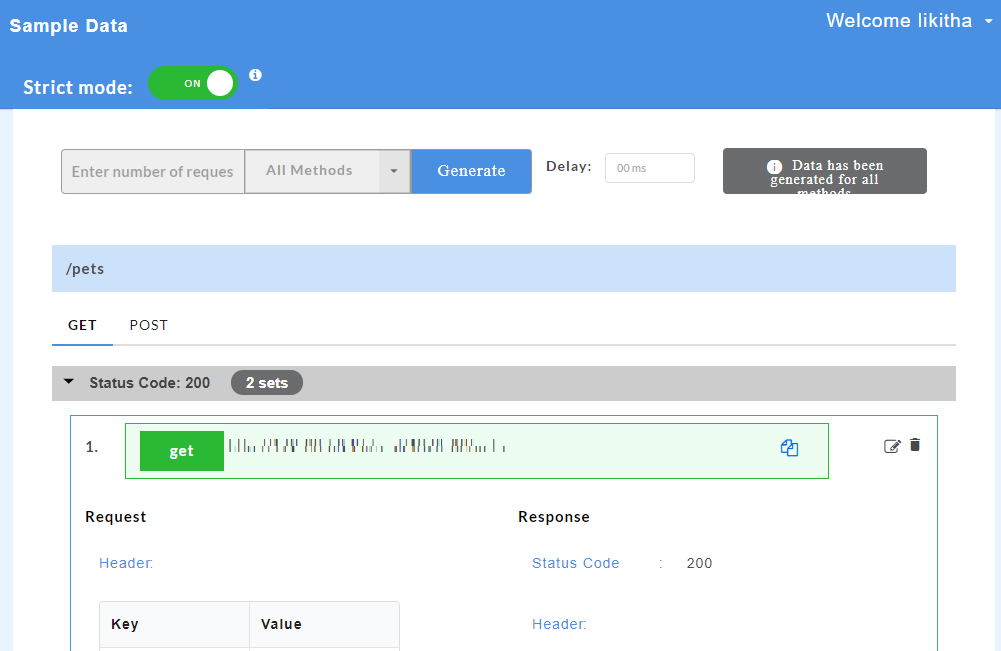
Task: Collapse the Status Code 200 section
Action: pyautogui.click(x=68, y=382)
